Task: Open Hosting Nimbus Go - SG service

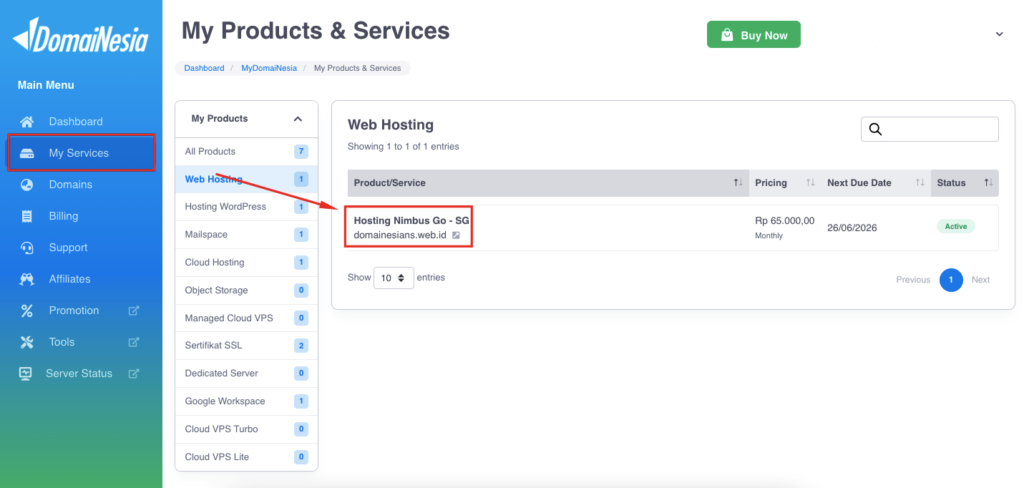Action: tap(411, 221)
